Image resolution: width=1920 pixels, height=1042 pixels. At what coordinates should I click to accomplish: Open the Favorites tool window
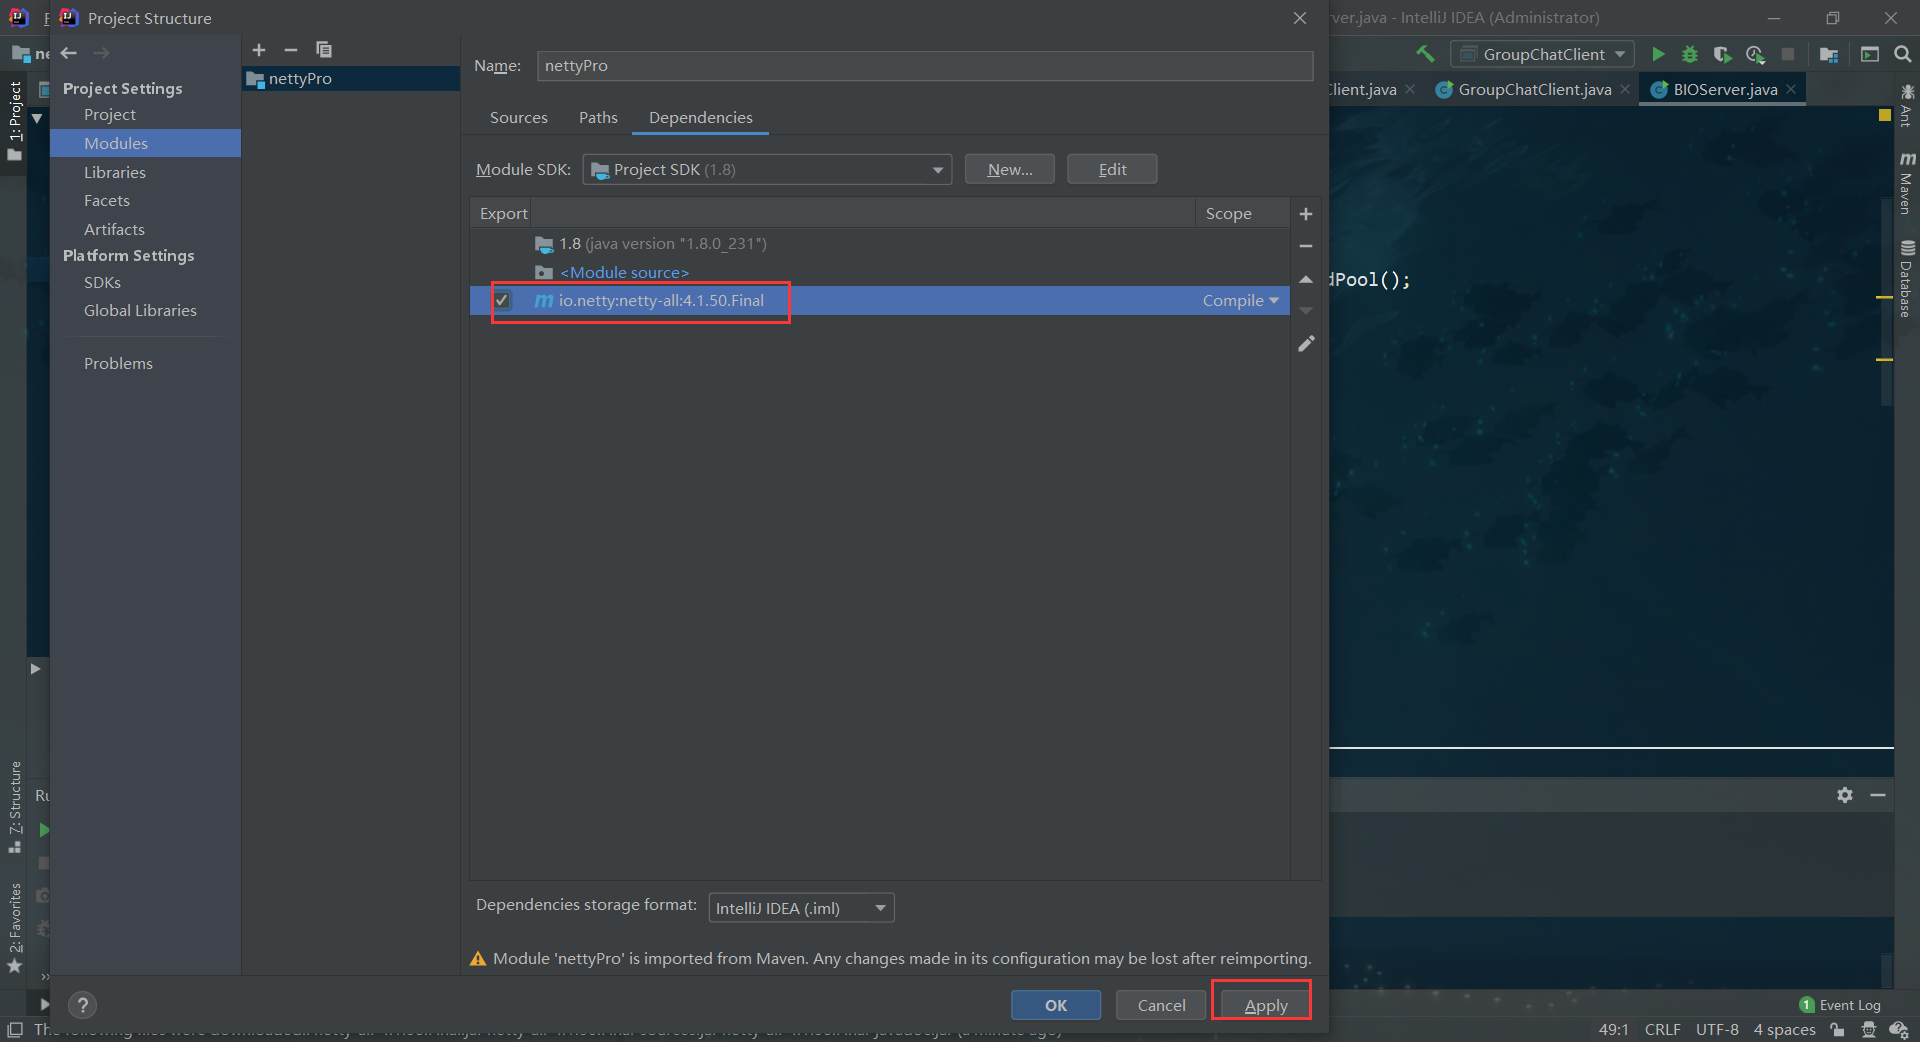pyautogui.click(x=14, y=928)
